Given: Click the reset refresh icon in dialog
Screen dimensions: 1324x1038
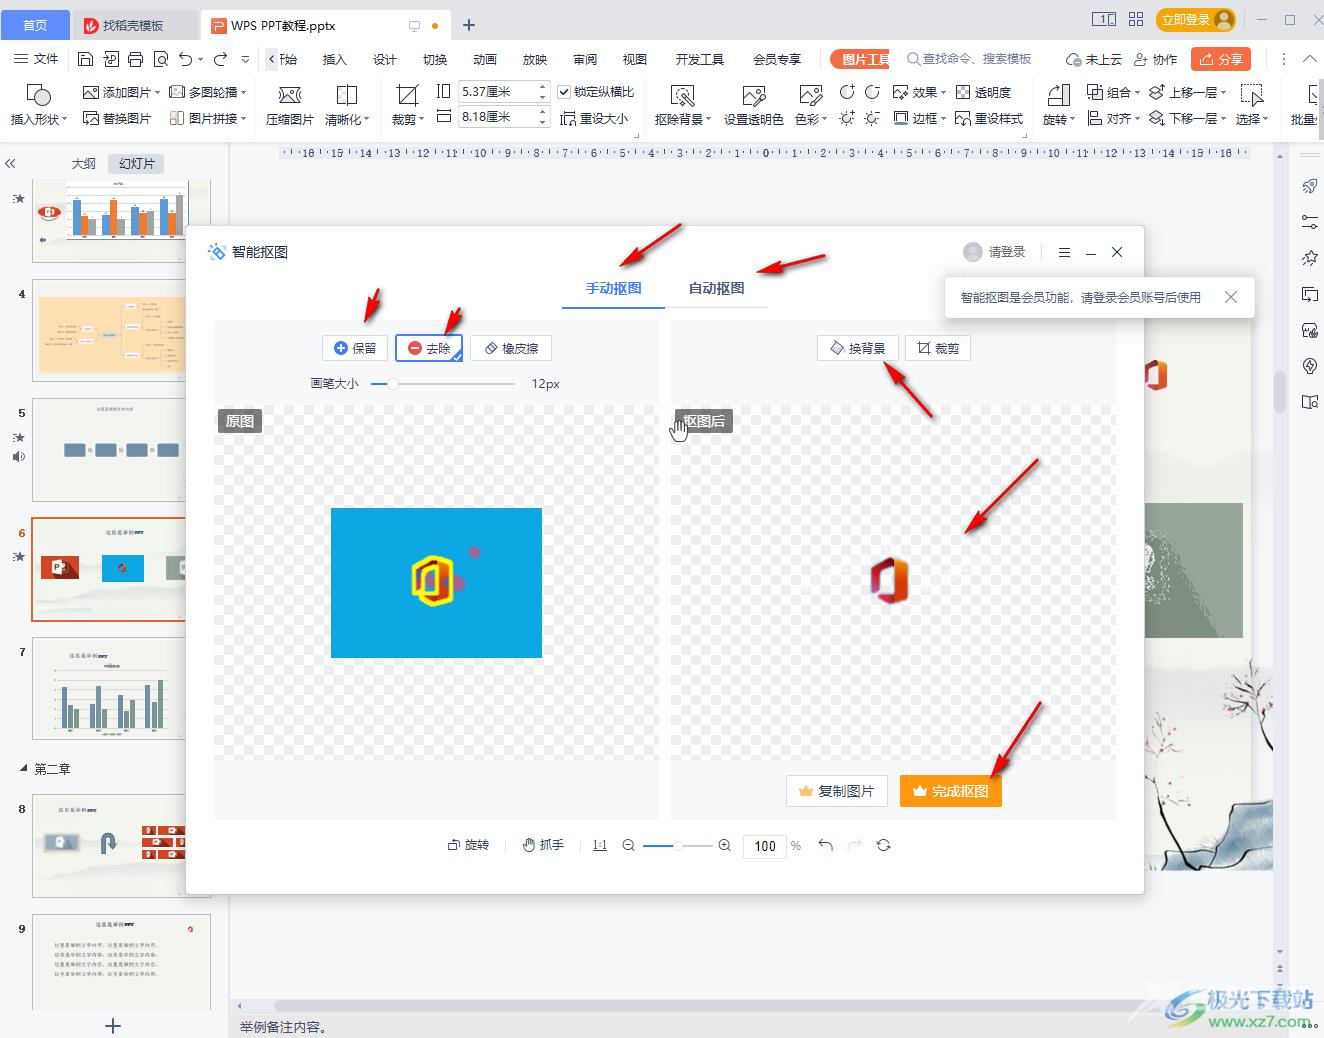Looking at the screenshot, I should 883,845.
